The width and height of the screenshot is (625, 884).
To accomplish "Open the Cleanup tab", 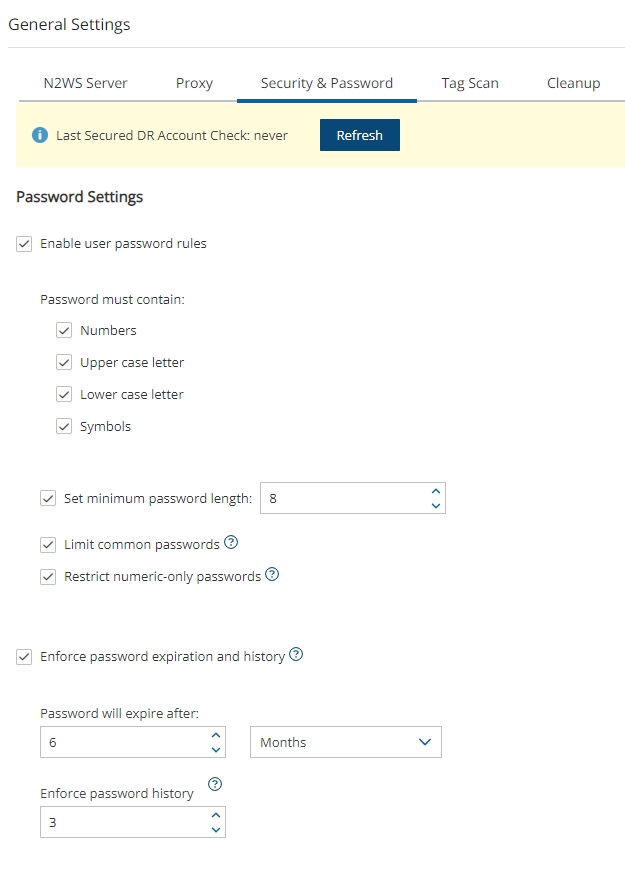I will 573,83.
